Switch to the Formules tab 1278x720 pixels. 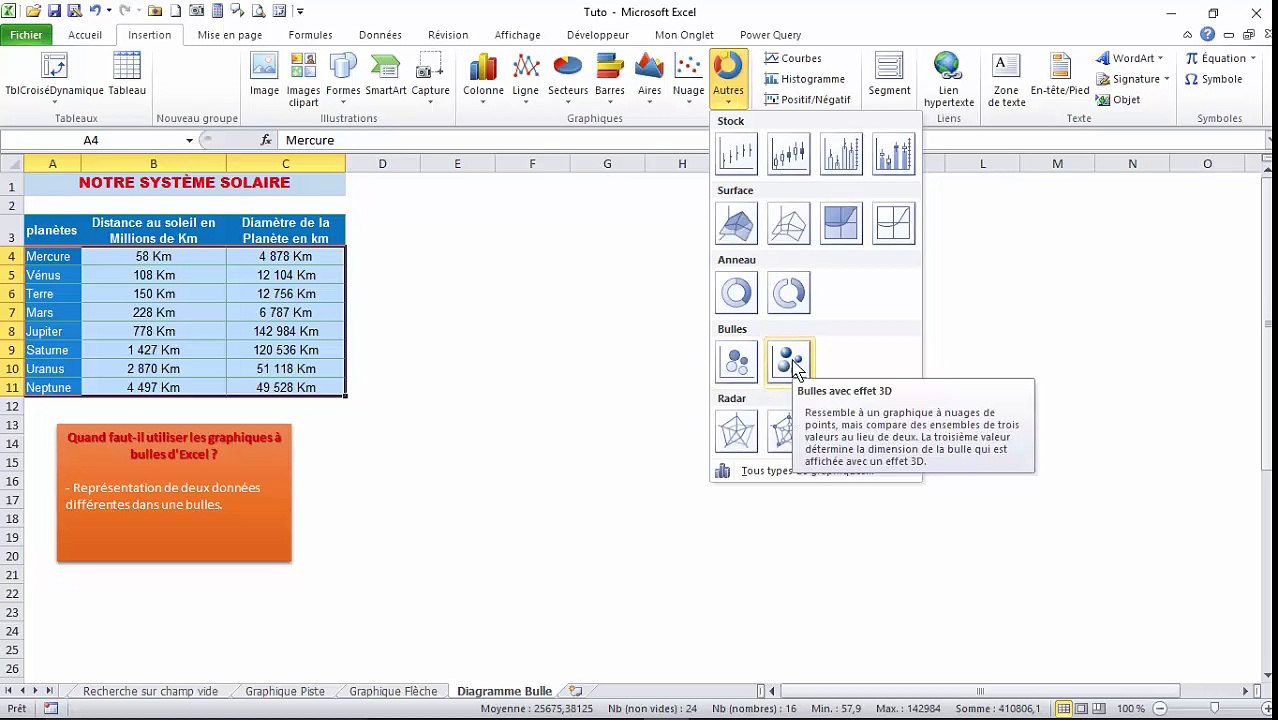coord(310,35)
